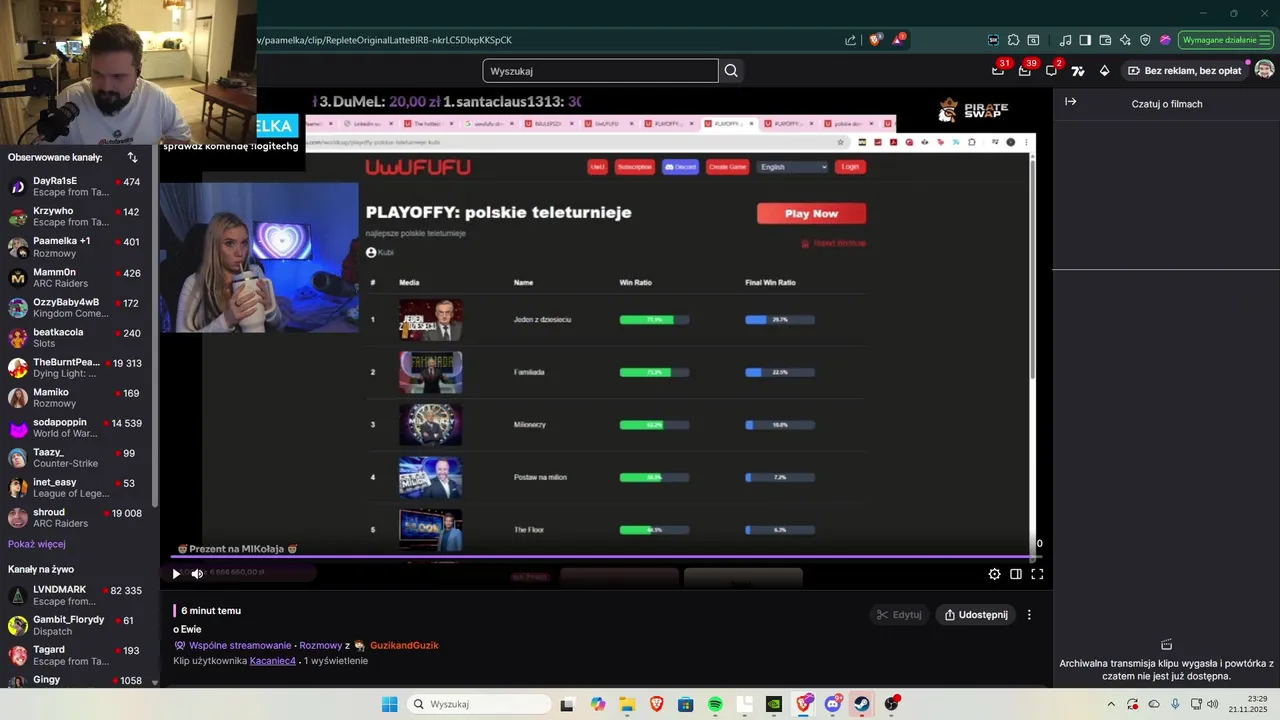Open Spotify from taskbar
Viewport: 1280px width, 720px height.
point(715,704)
